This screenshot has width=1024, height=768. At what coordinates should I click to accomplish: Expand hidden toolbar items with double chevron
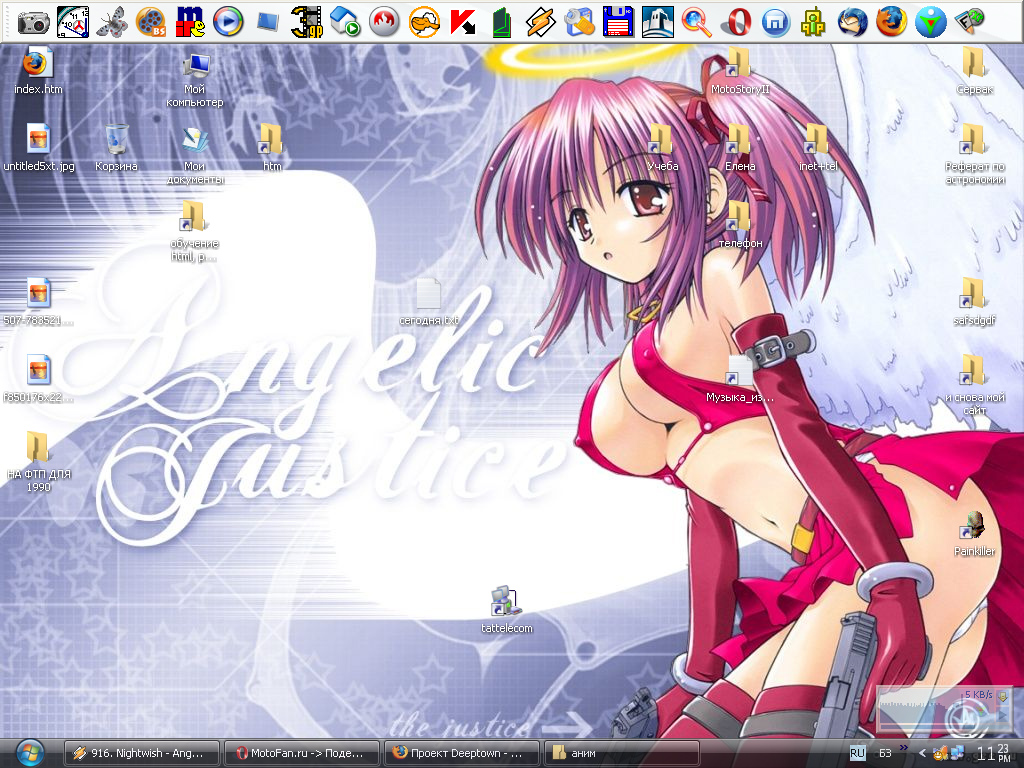(x=904, y=748)
